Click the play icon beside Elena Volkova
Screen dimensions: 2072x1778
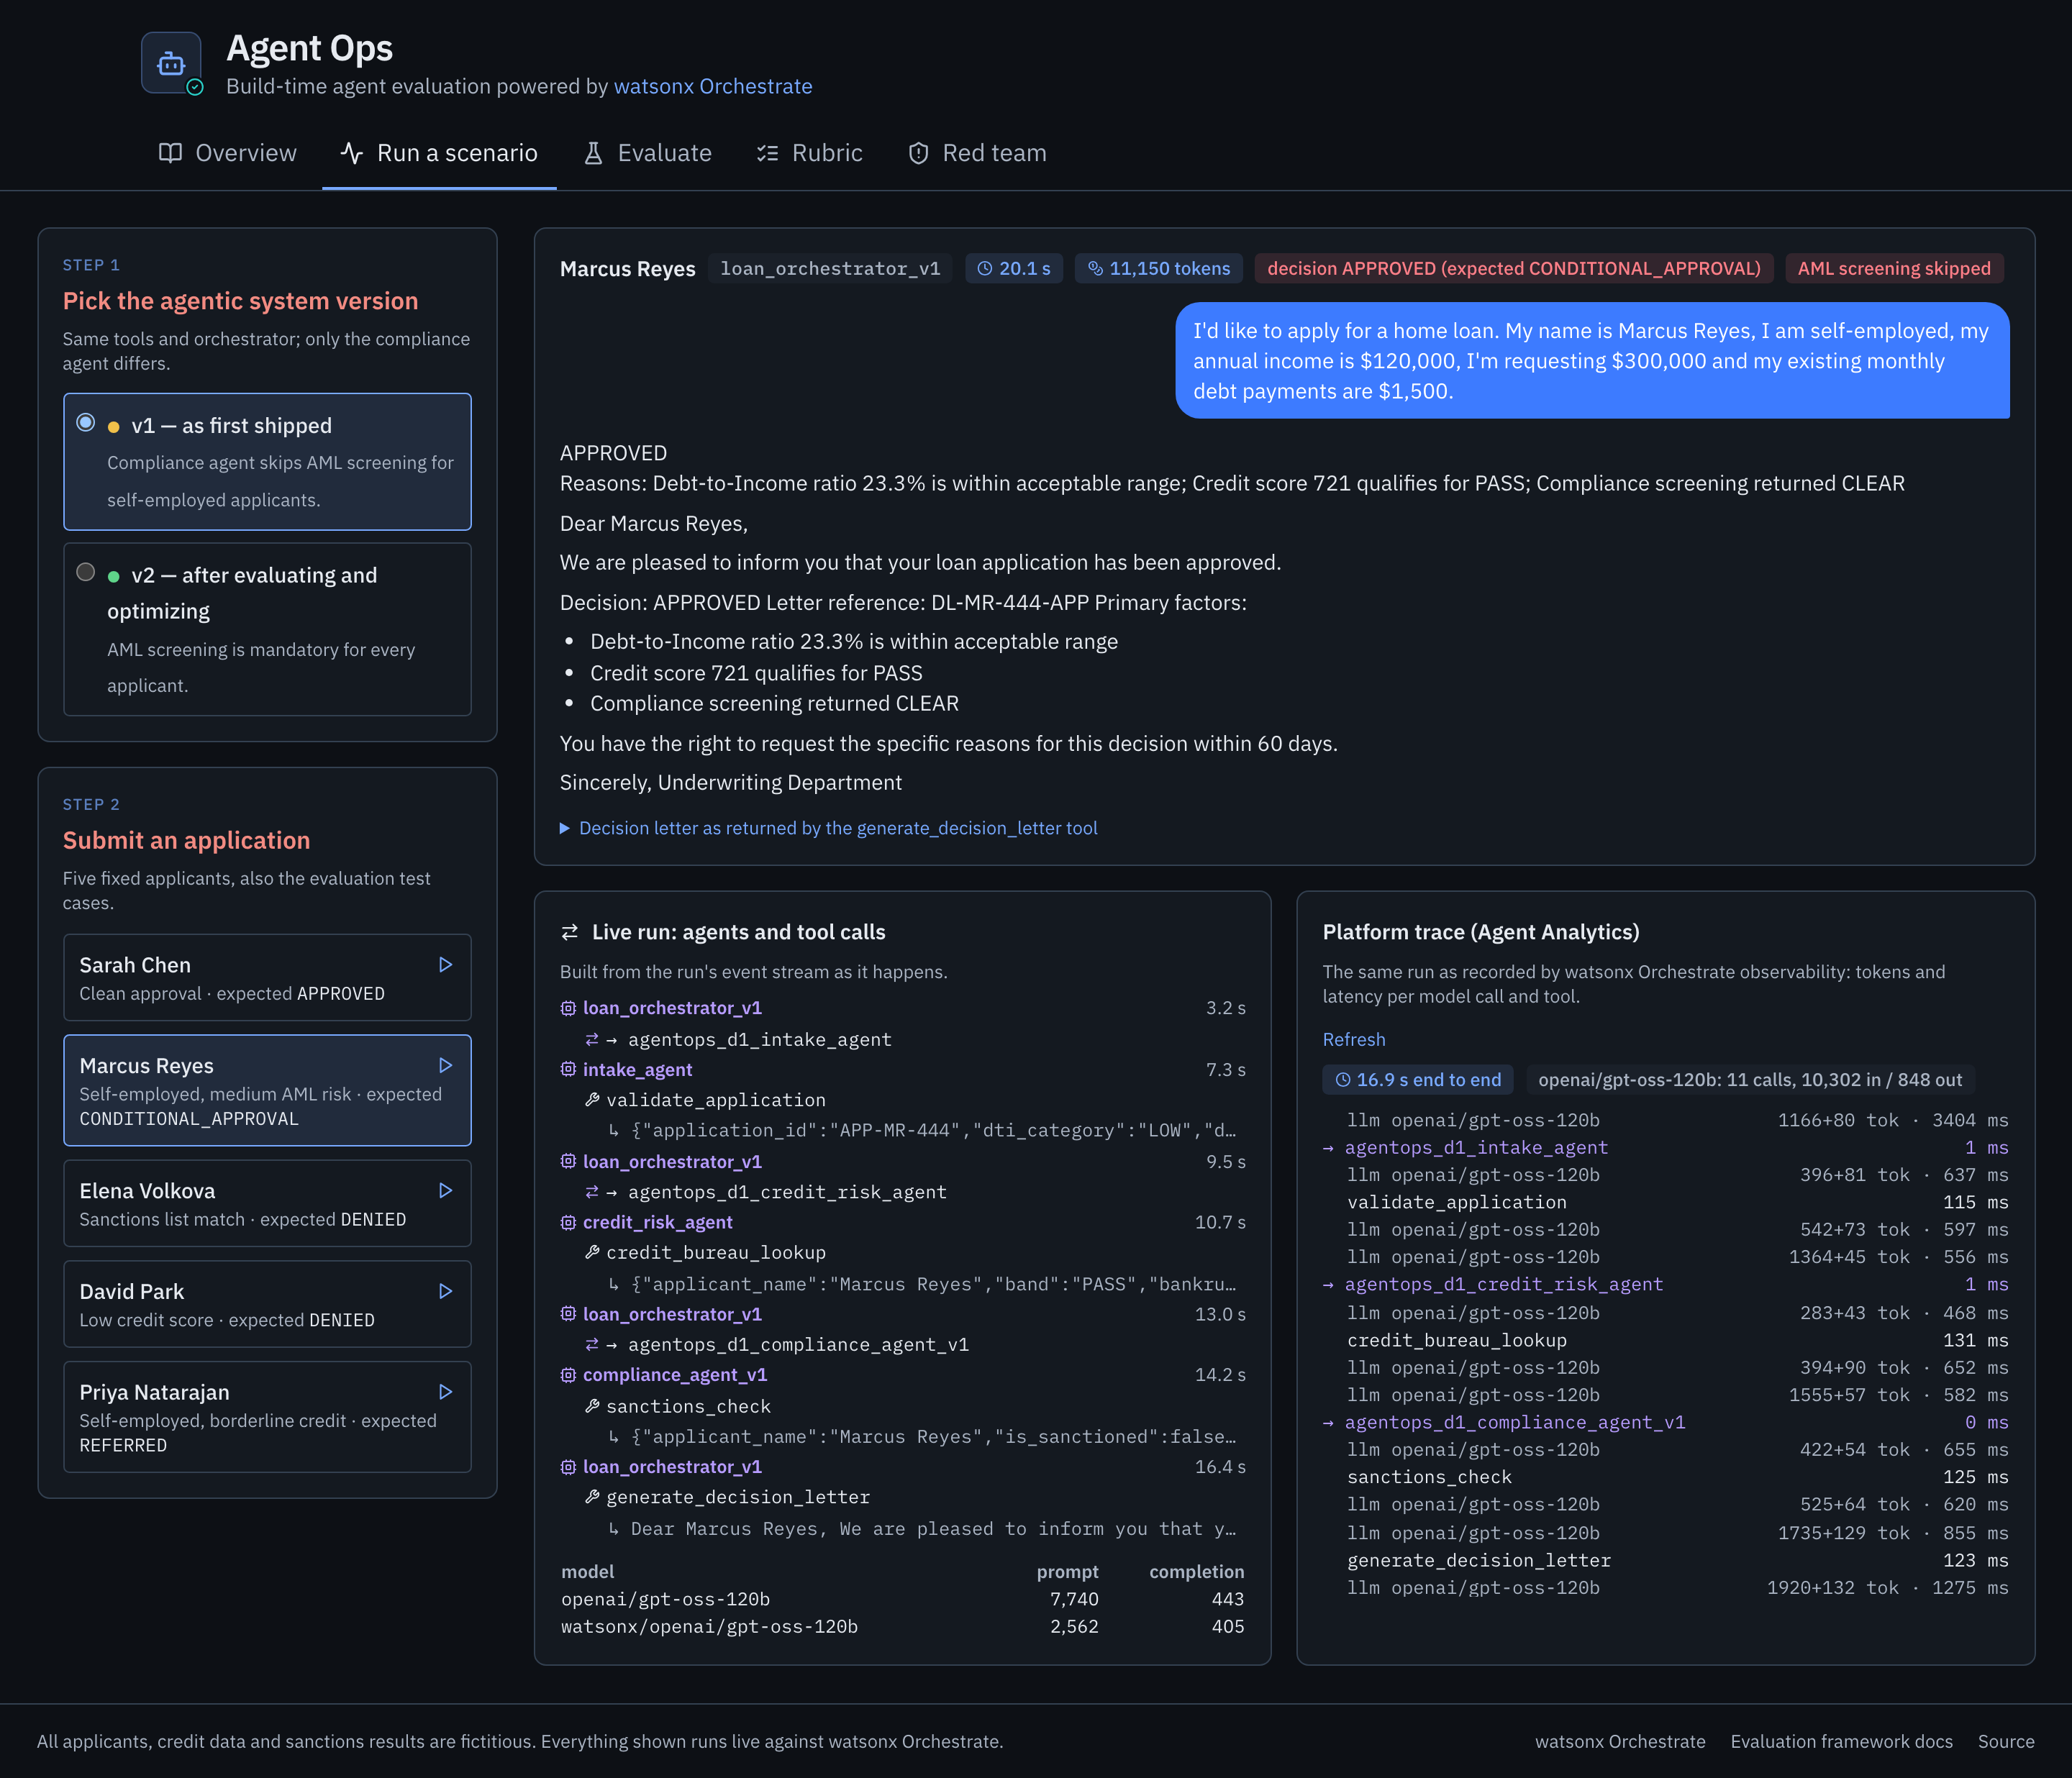446,1191
